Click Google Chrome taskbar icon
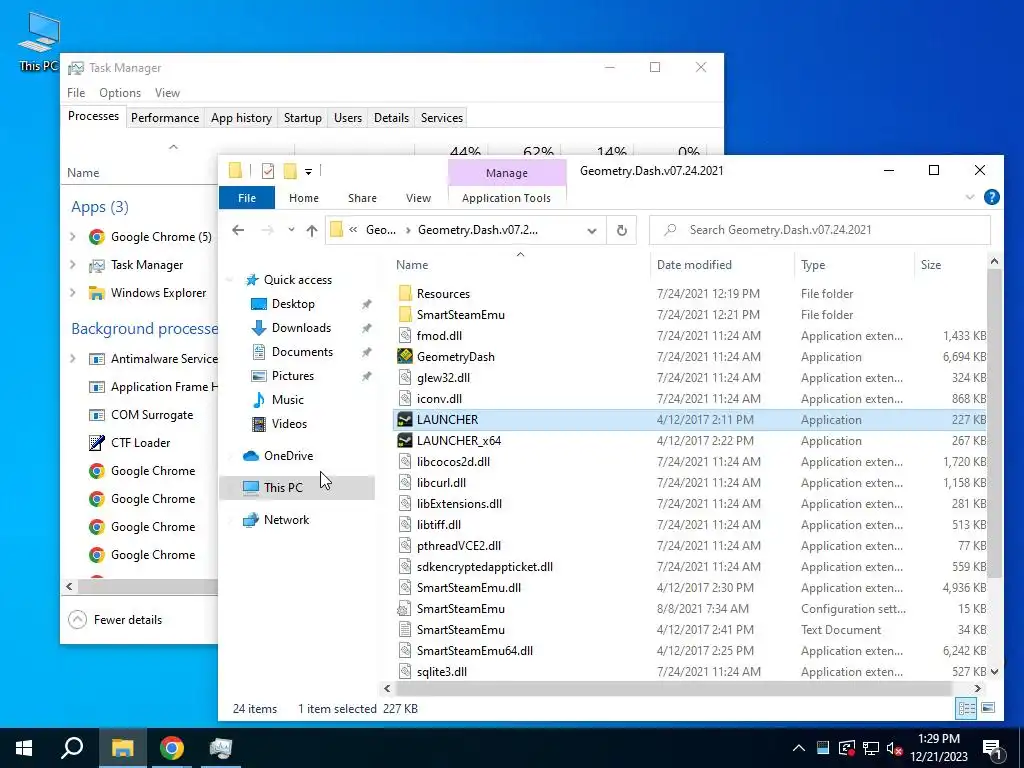 [x=172, y=748]
